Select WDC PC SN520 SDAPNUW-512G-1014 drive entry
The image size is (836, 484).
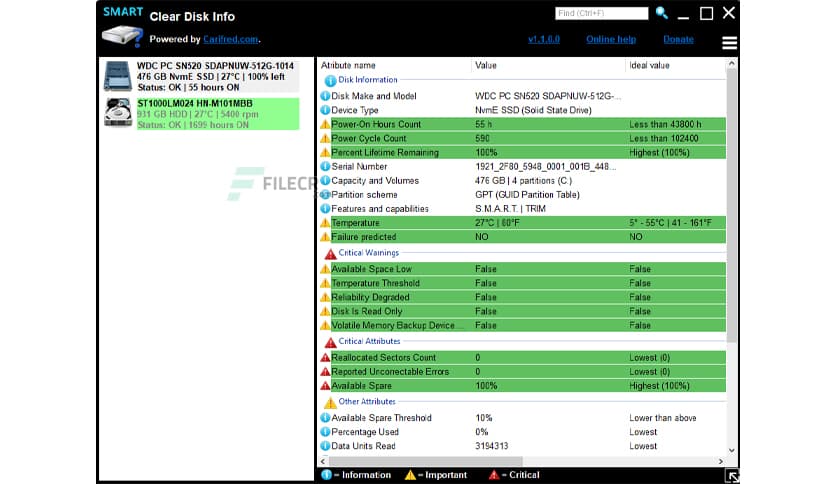[x=202, y=76]
